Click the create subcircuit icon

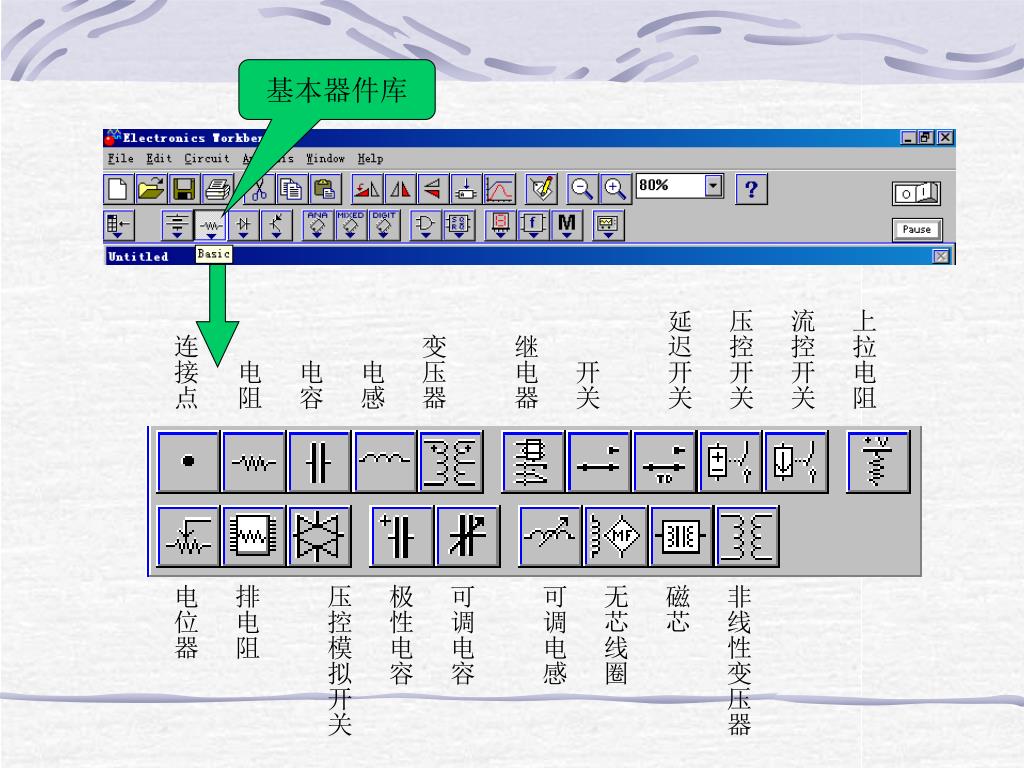pyautogui.click(x=466, y=189)
